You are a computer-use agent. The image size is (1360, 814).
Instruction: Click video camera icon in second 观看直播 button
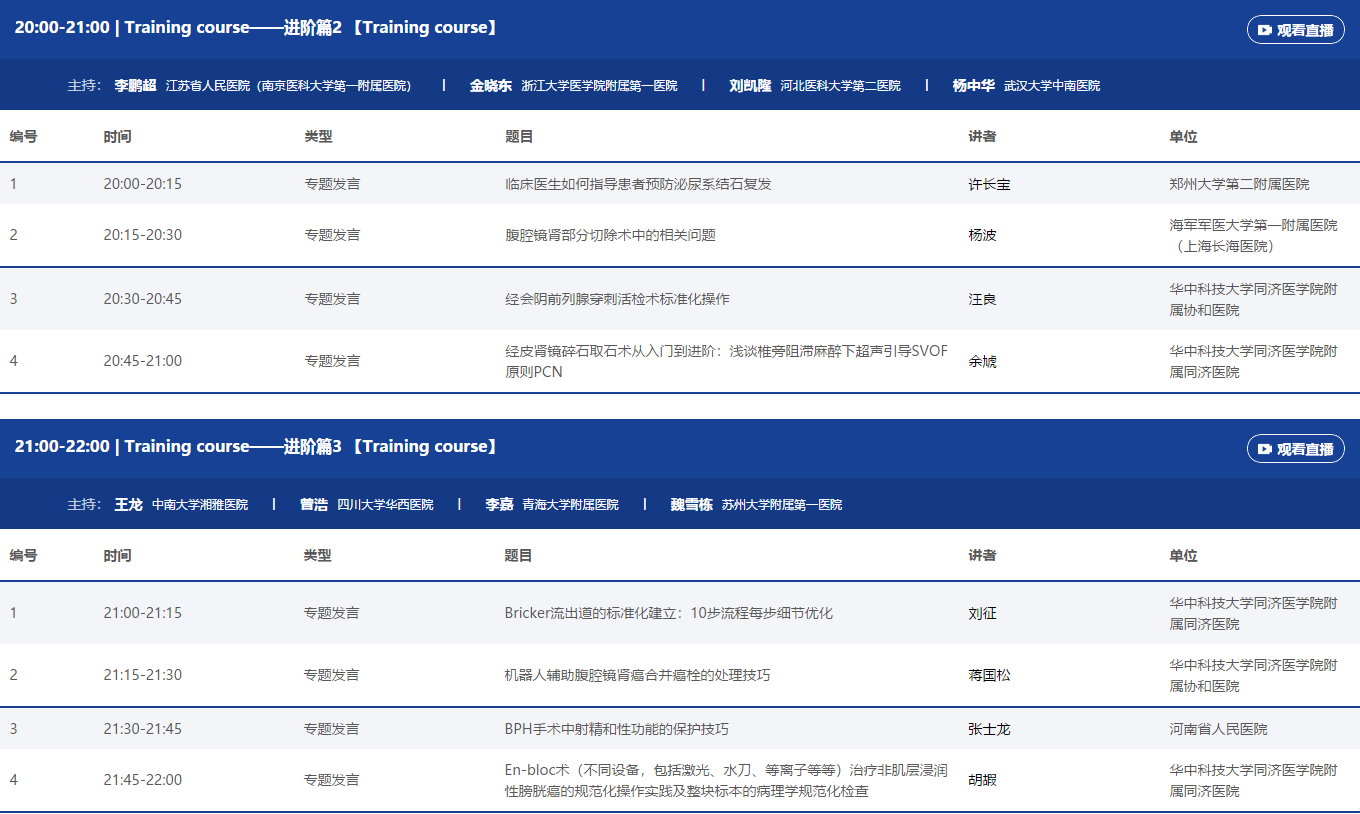coord(1265,449)
